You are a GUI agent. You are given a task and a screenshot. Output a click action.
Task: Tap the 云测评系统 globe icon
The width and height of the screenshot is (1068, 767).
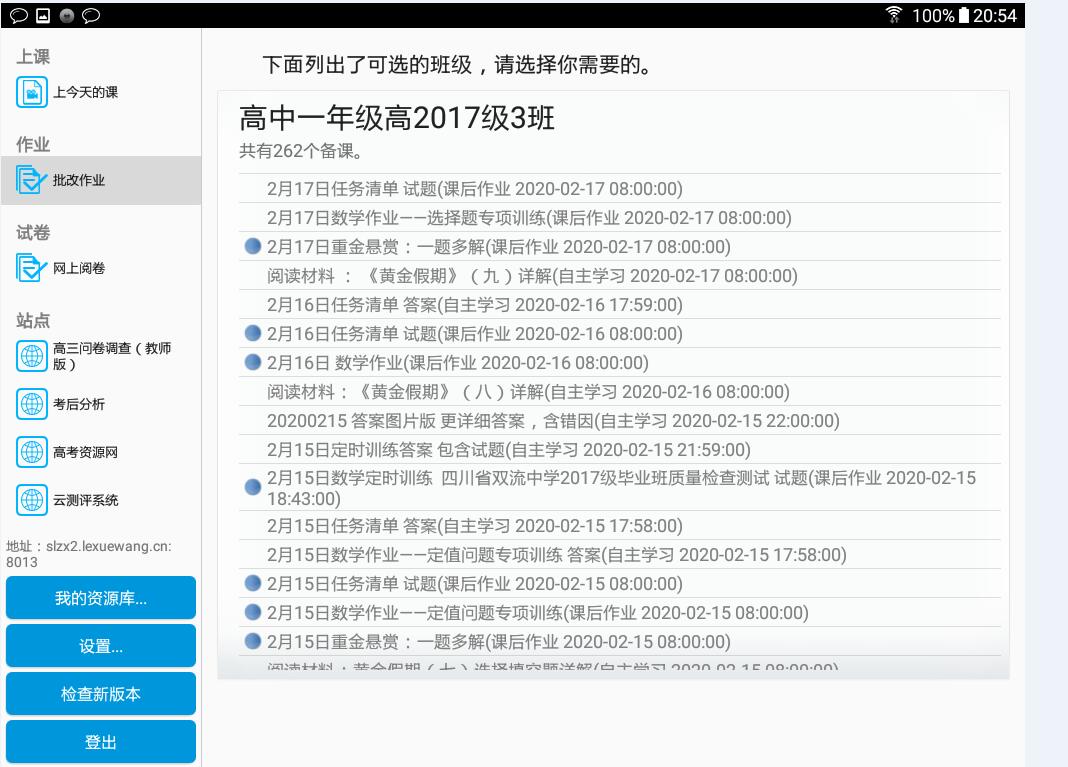32,500
